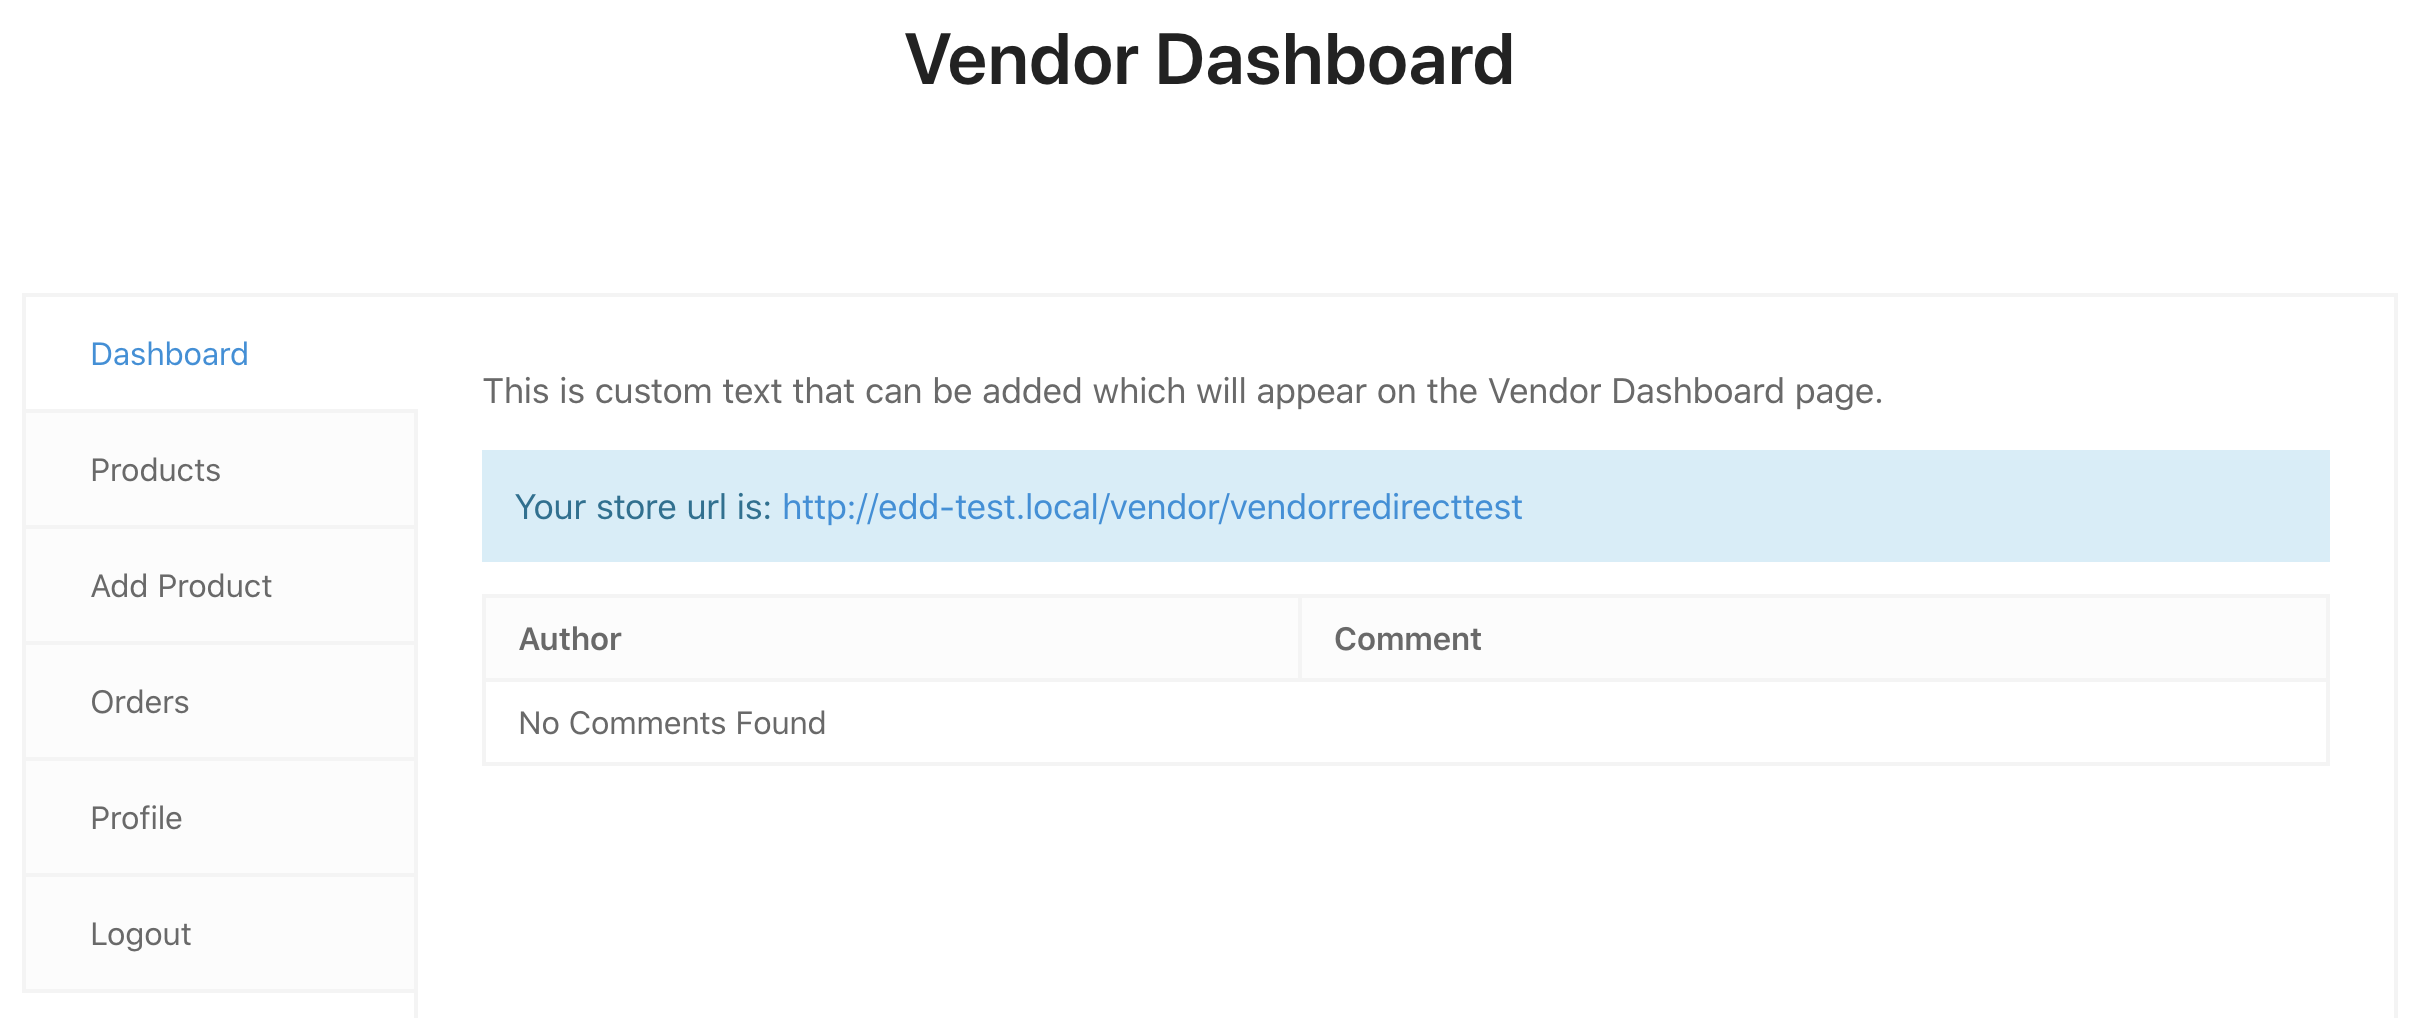Click Logout in the sidebar

click(x=140, y=934)
